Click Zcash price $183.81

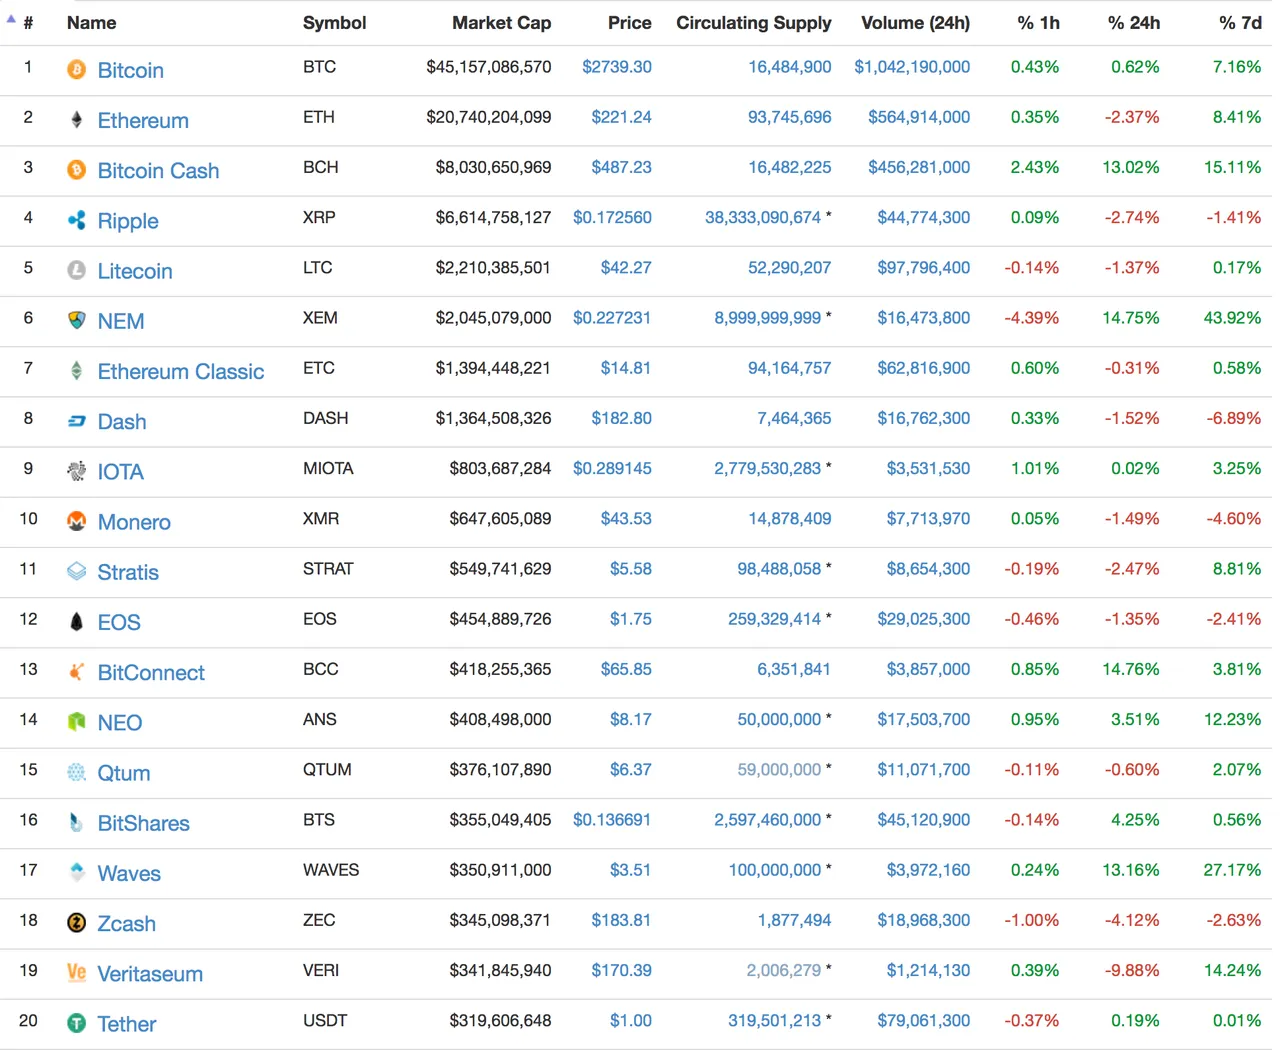[621, 920]
